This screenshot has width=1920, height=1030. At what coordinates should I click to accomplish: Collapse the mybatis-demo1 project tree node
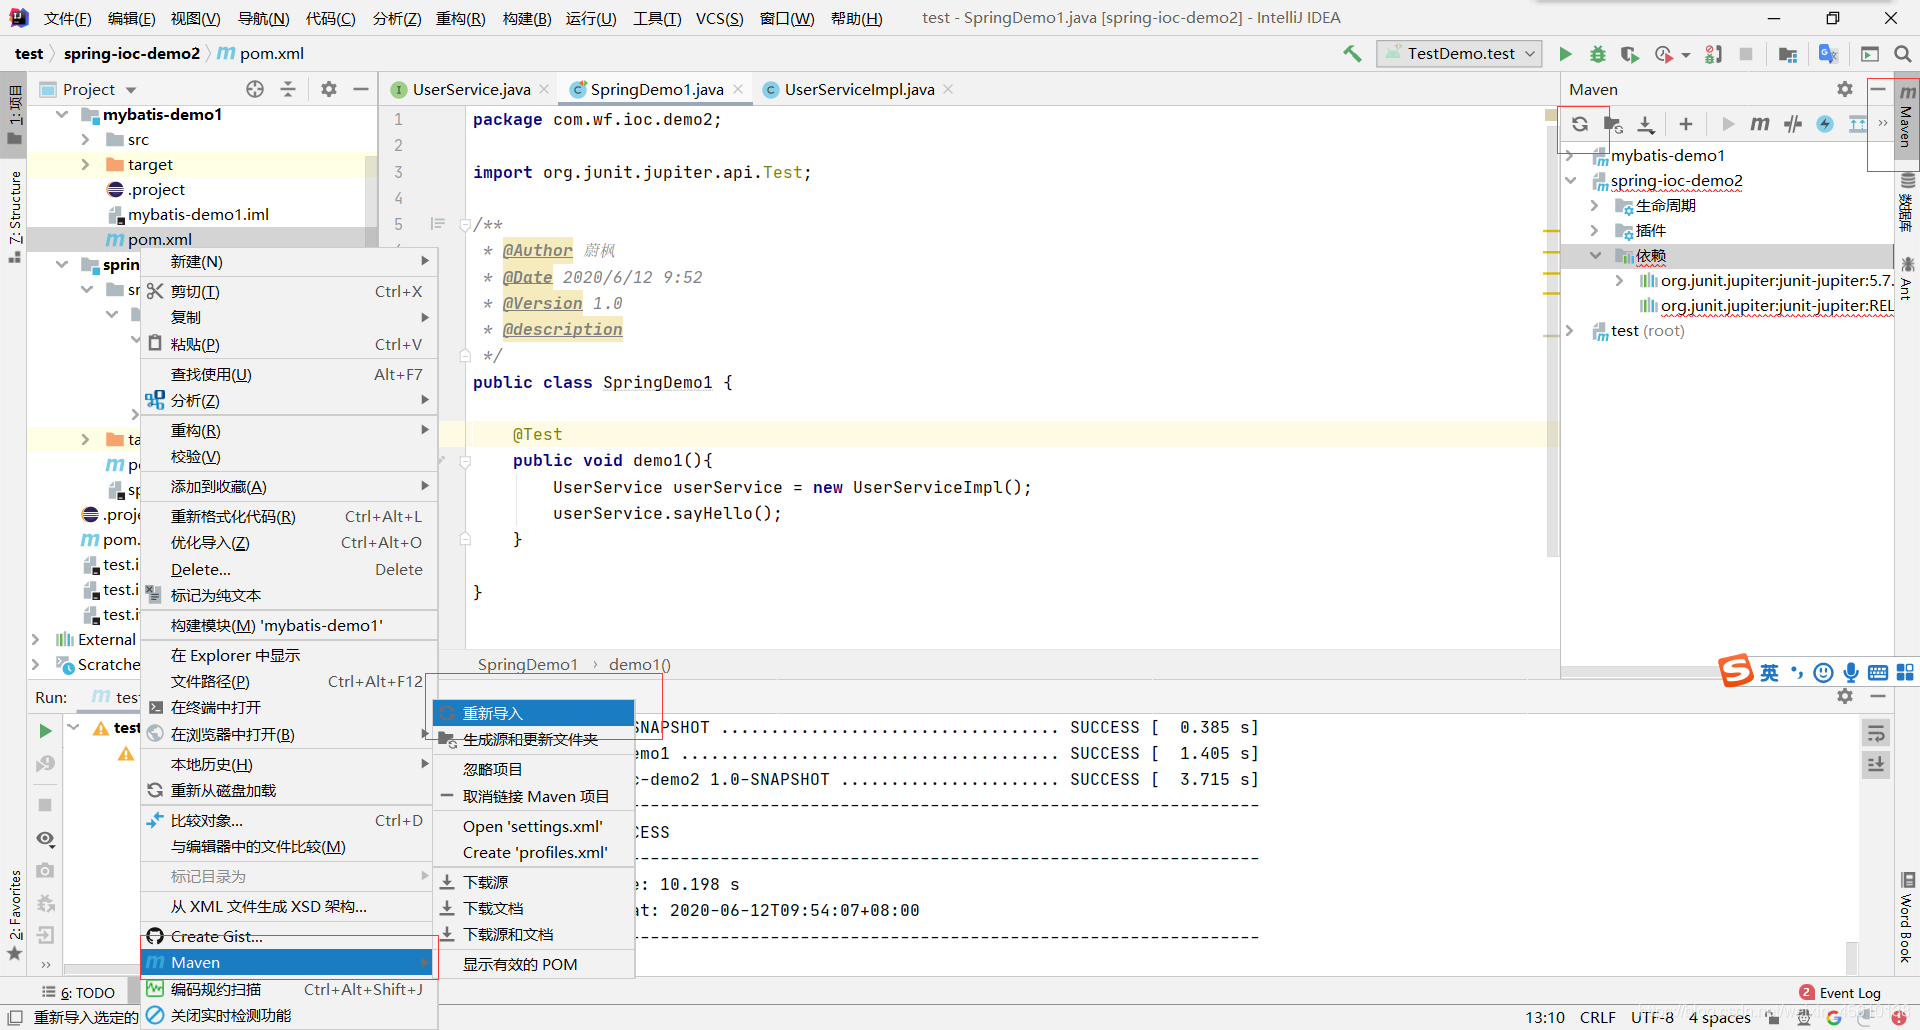click(62, 114)
